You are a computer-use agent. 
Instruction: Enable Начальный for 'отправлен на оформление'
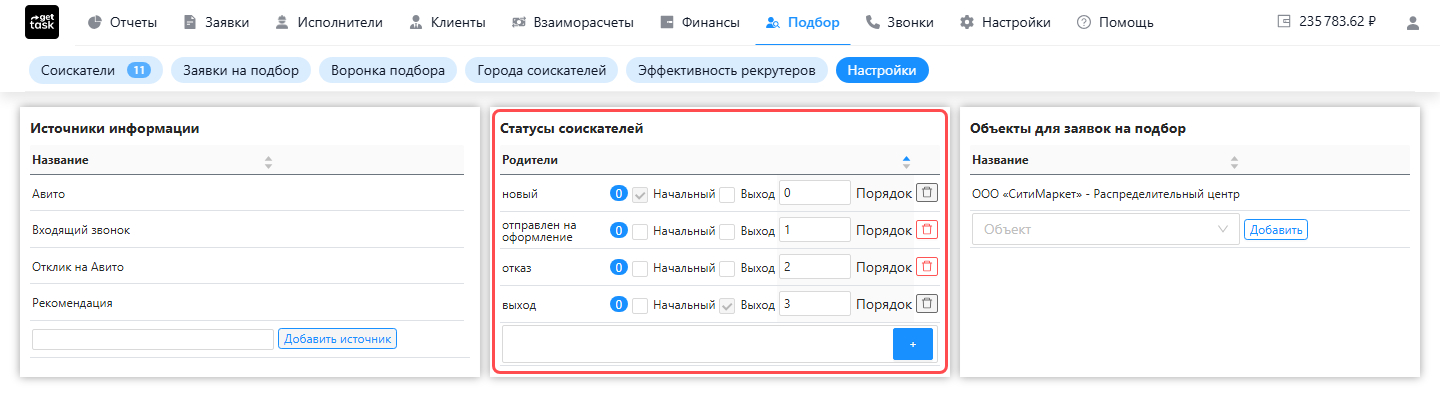coord(640,231)
